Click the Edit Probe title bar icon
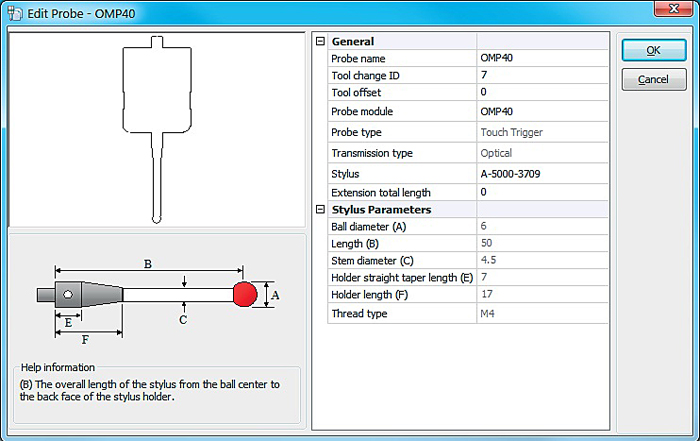The width and height of the screenshot is (700, 441). 15,13
